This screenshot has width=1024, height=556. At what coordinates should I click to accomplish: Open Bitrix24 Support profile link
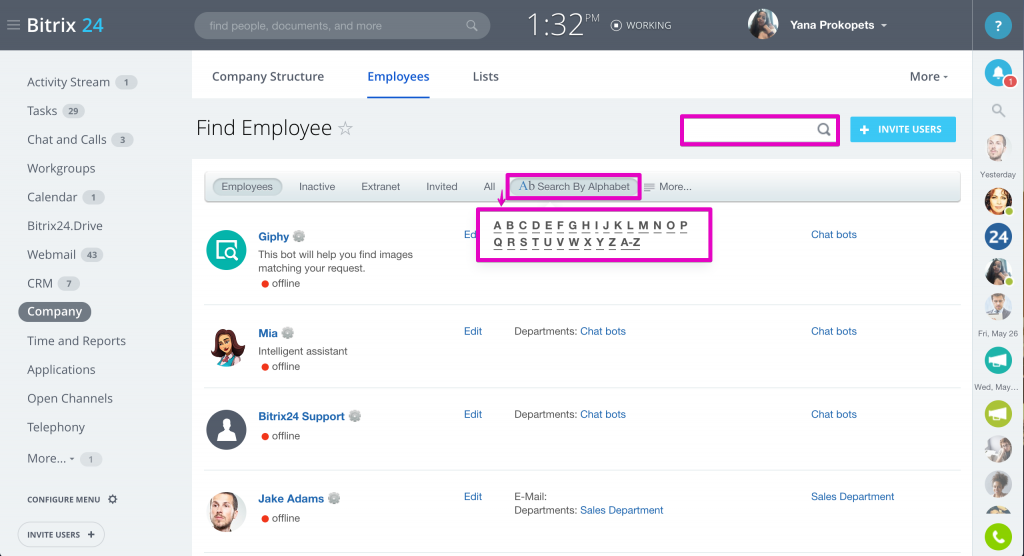coord(301,416)
